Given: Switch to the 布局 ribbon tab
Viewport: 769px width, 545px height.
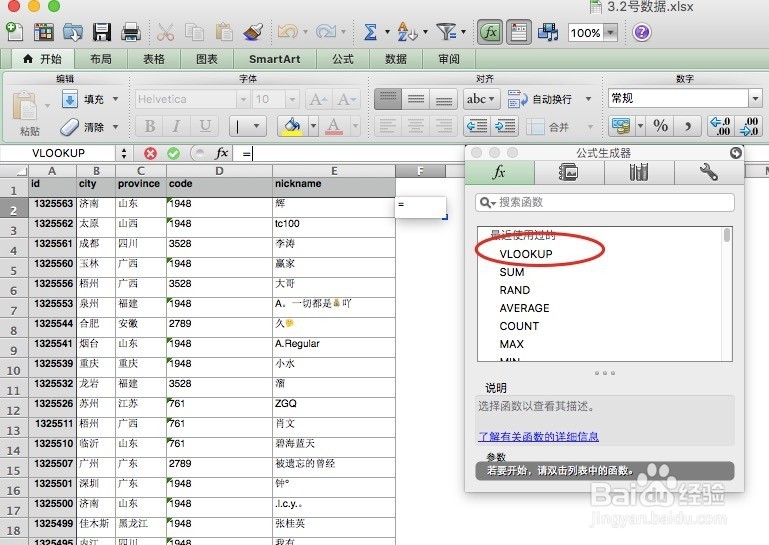Looking at the screenshot, I should tap(101, 59).
